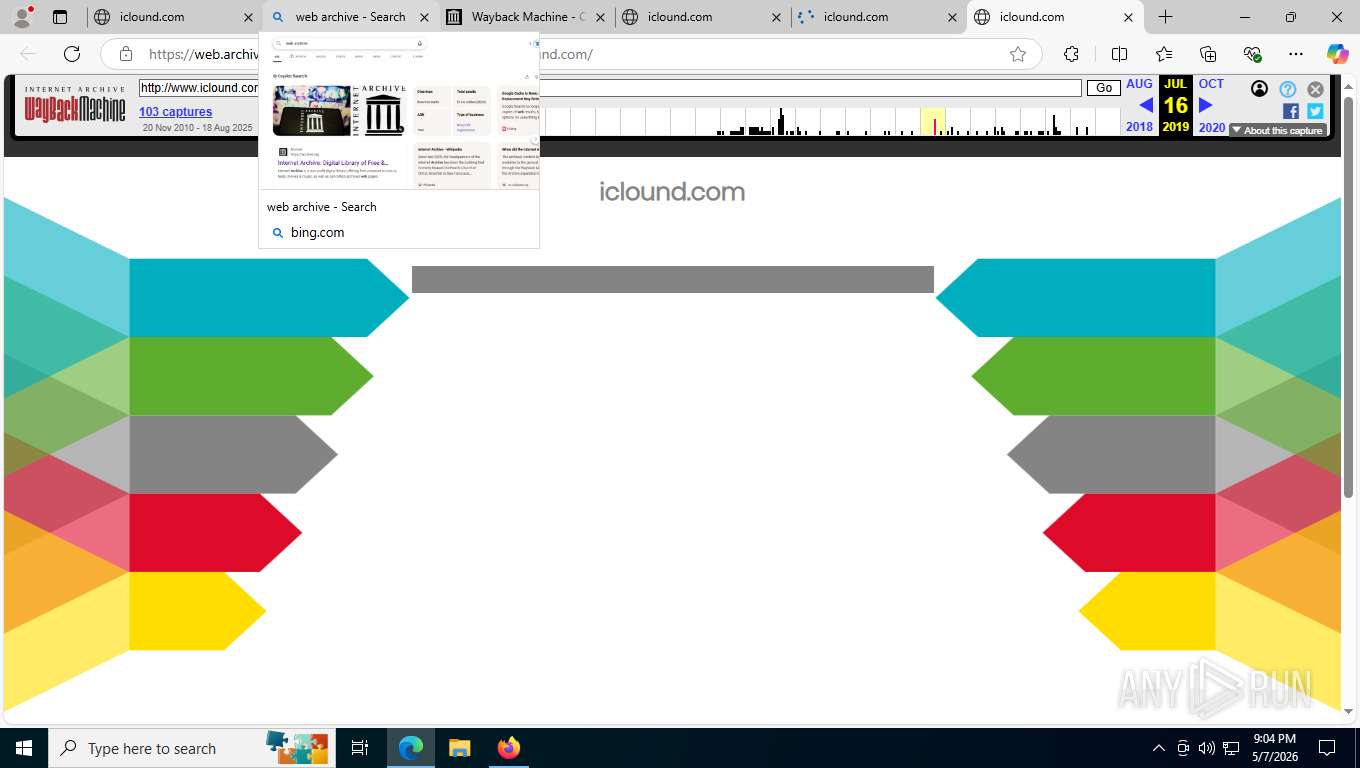The width and height of the screenshot is (1360, 768).
Task: Click the Go button in Wayback toolbar
Action: click(x=1104, y=88)
